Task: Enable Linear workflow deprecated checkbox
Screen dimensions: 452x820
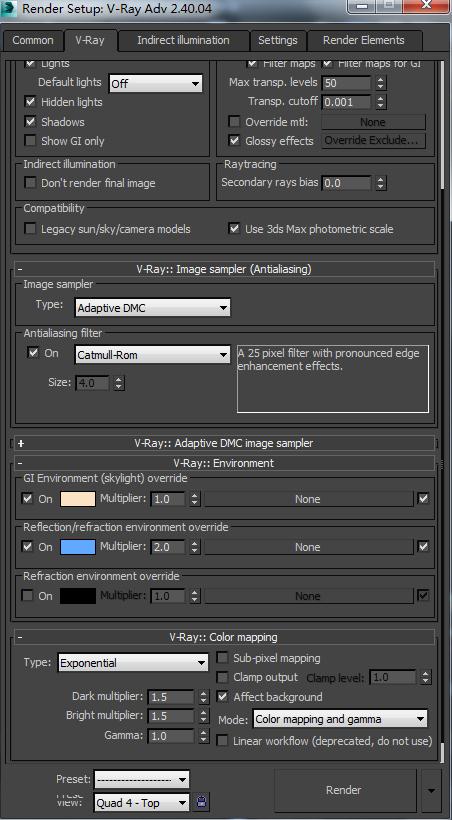Action: click(223, 741)
